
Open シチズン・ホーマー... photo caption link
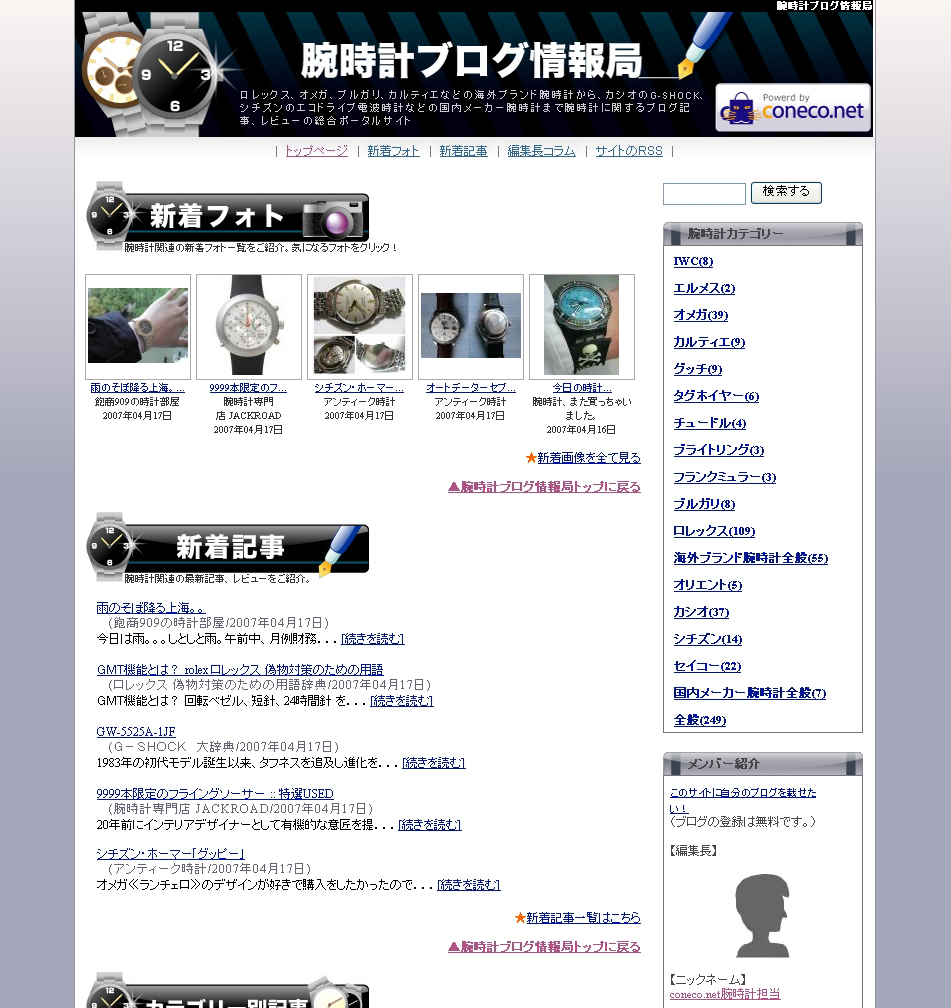pos(359,388)
